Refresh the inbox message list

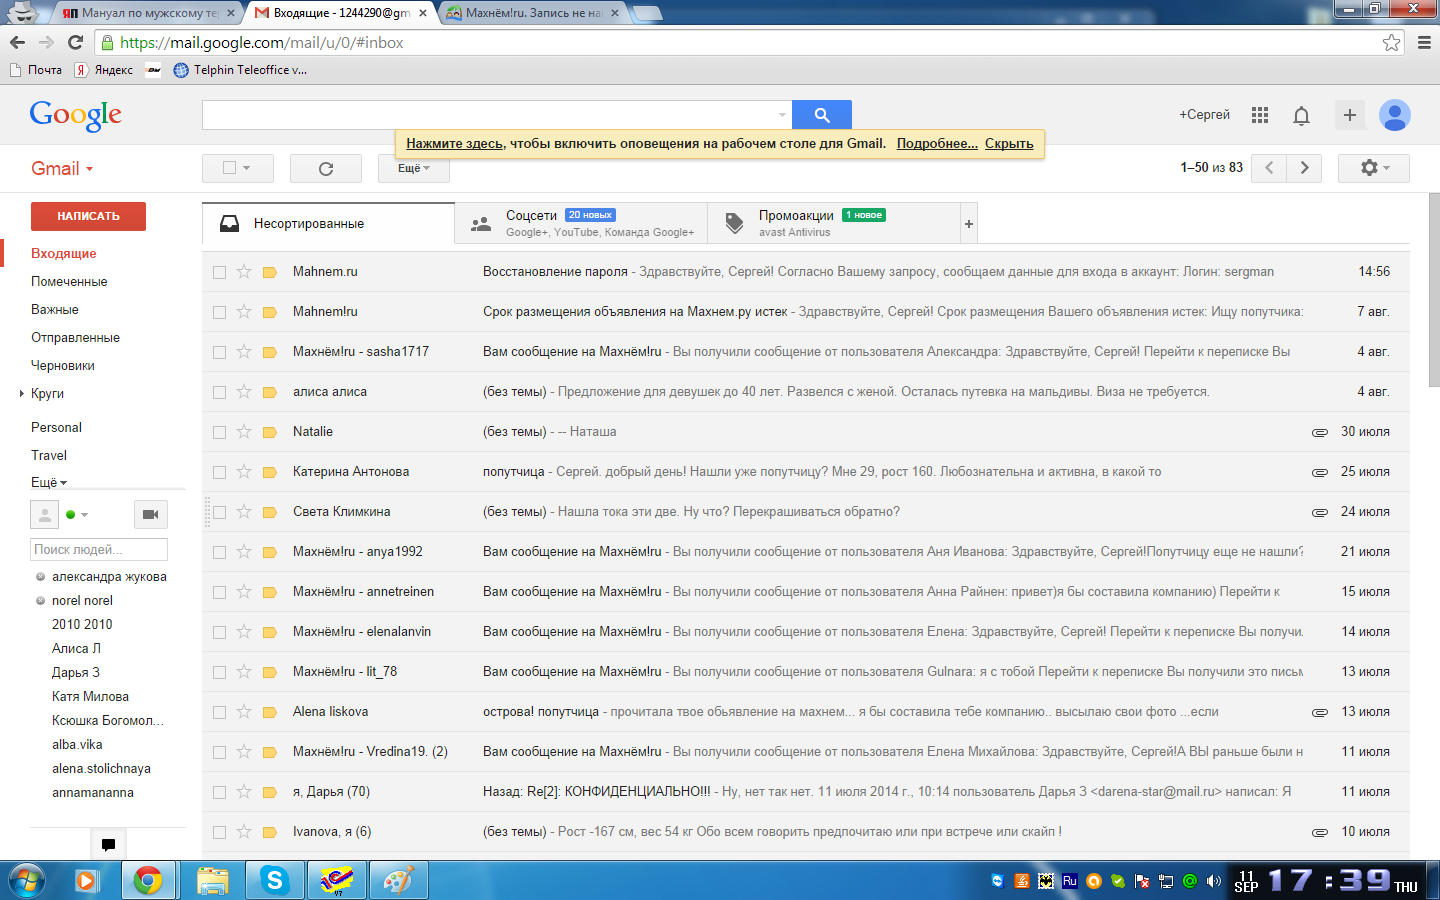point(326,168)
